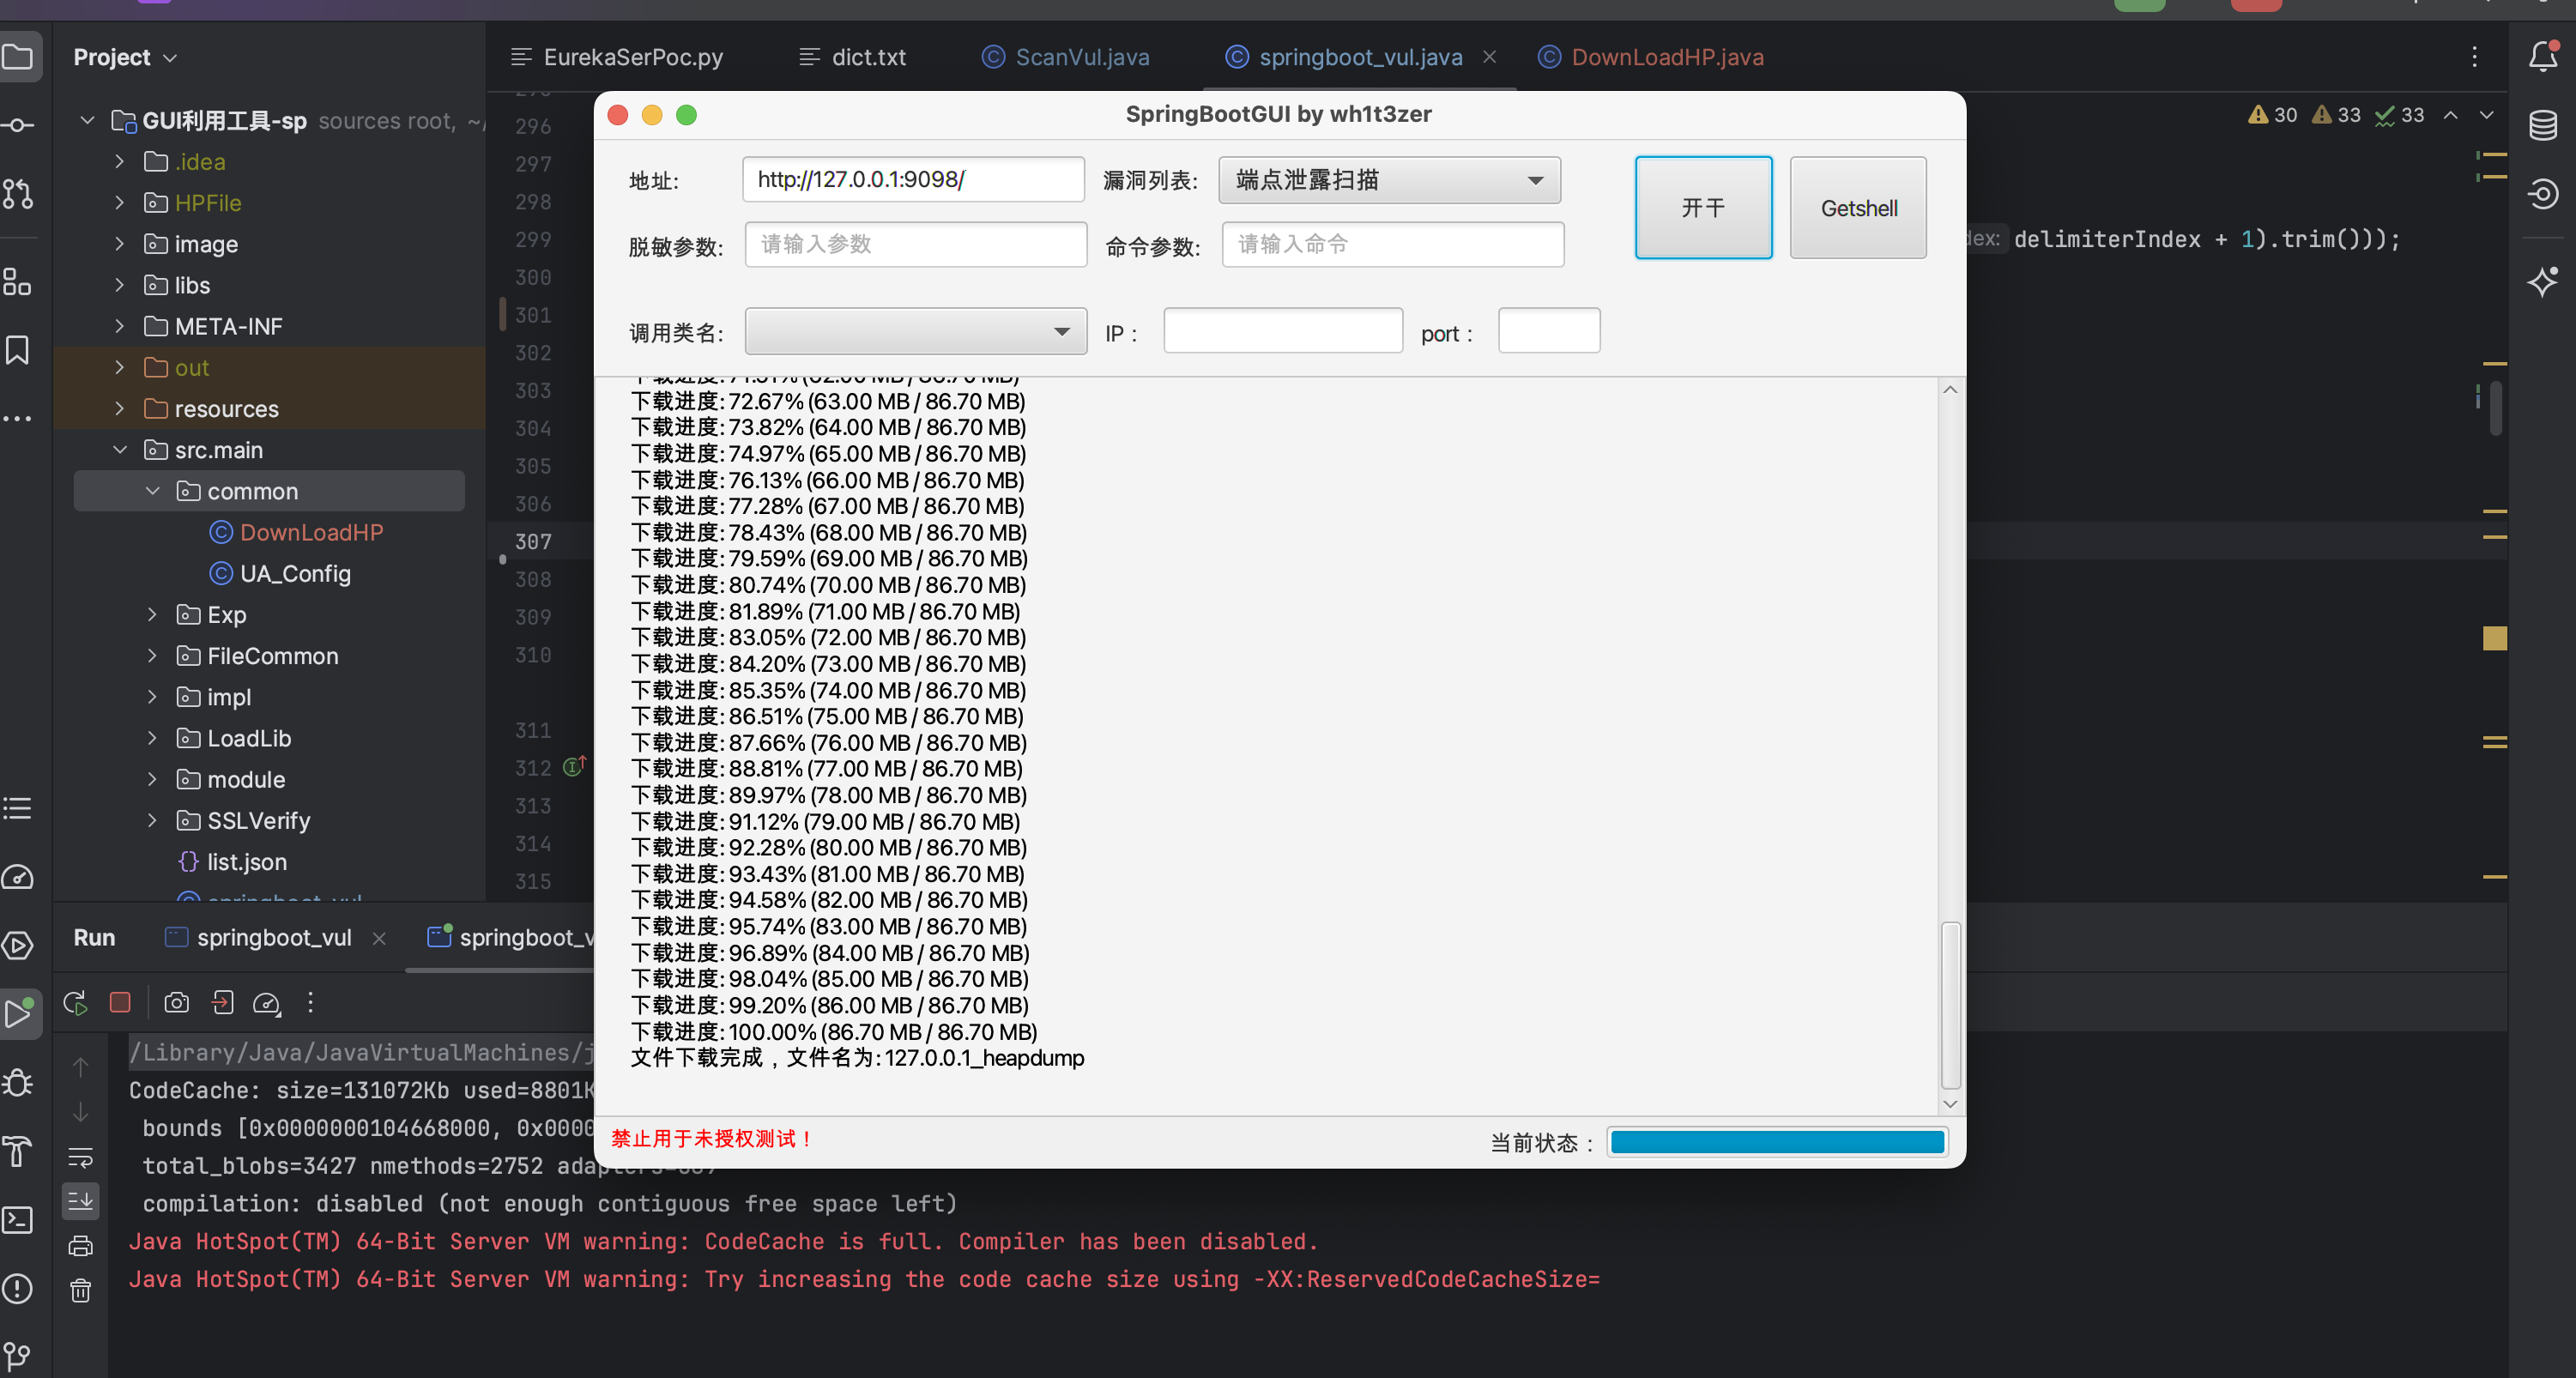Click the red Stop process icon
2576x1378 pixels.
click(120, 1002)
